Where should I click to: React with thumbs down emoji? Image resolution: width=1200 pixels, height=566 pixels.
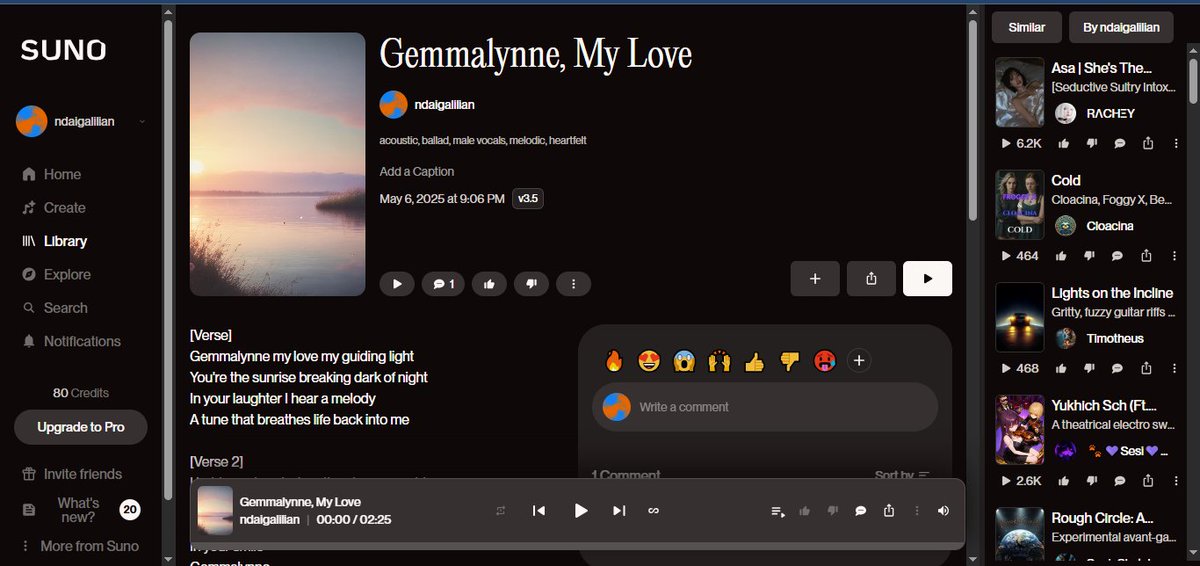(x=789, y=361)
